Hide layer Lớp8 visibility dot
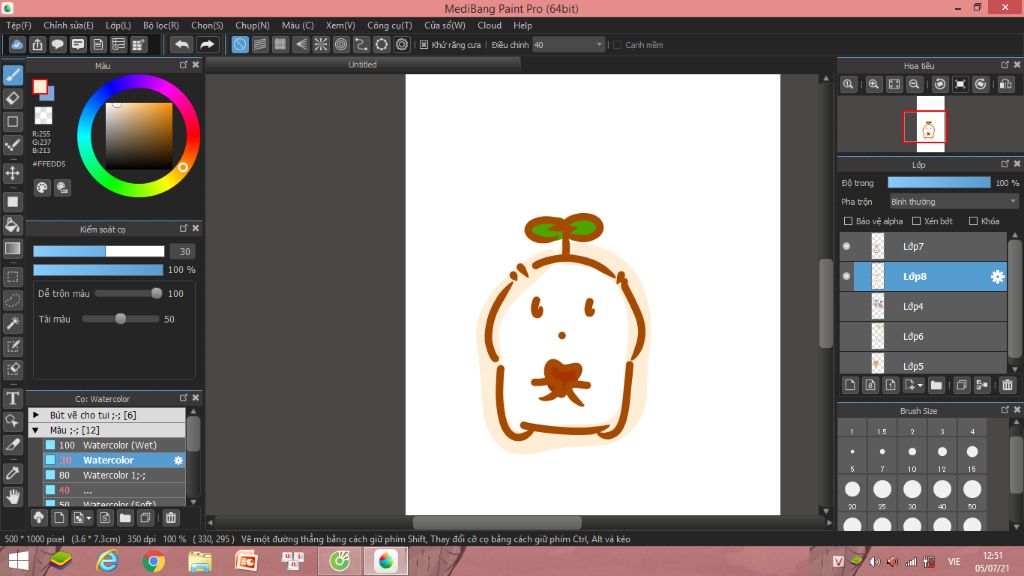This screenshot has height=576, width=1024. coord(846,276)
